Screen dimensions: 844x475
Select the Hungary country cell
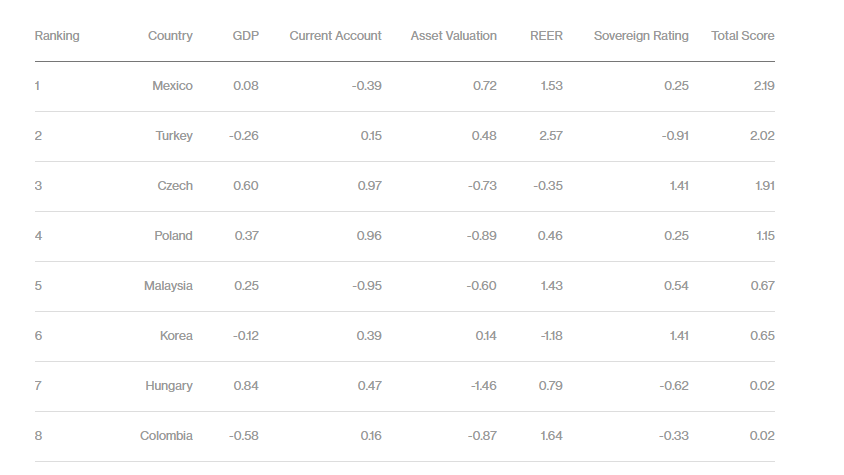(169, 386)
